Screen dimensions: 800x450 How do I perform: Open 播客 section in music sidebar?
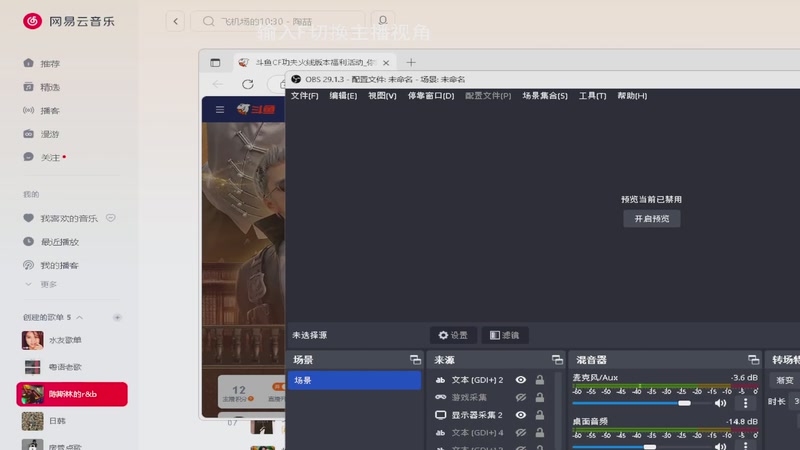(42, 110)
